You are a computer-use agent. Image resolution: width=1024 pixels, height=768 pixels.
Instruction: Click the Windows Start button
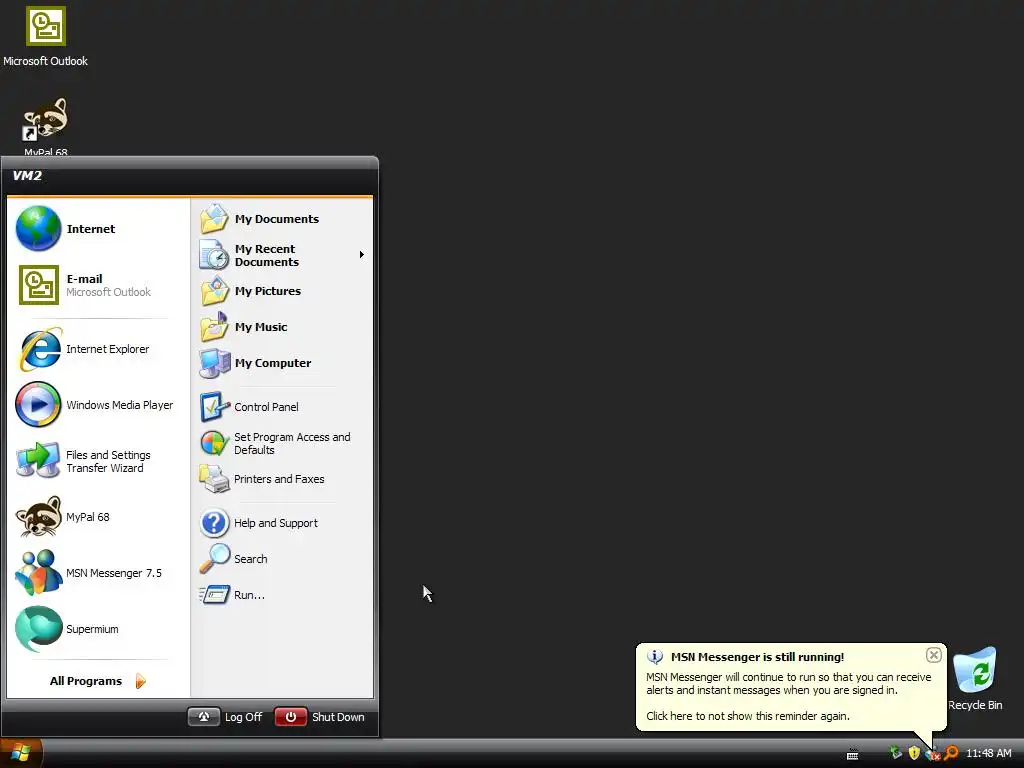pos(21,754)
